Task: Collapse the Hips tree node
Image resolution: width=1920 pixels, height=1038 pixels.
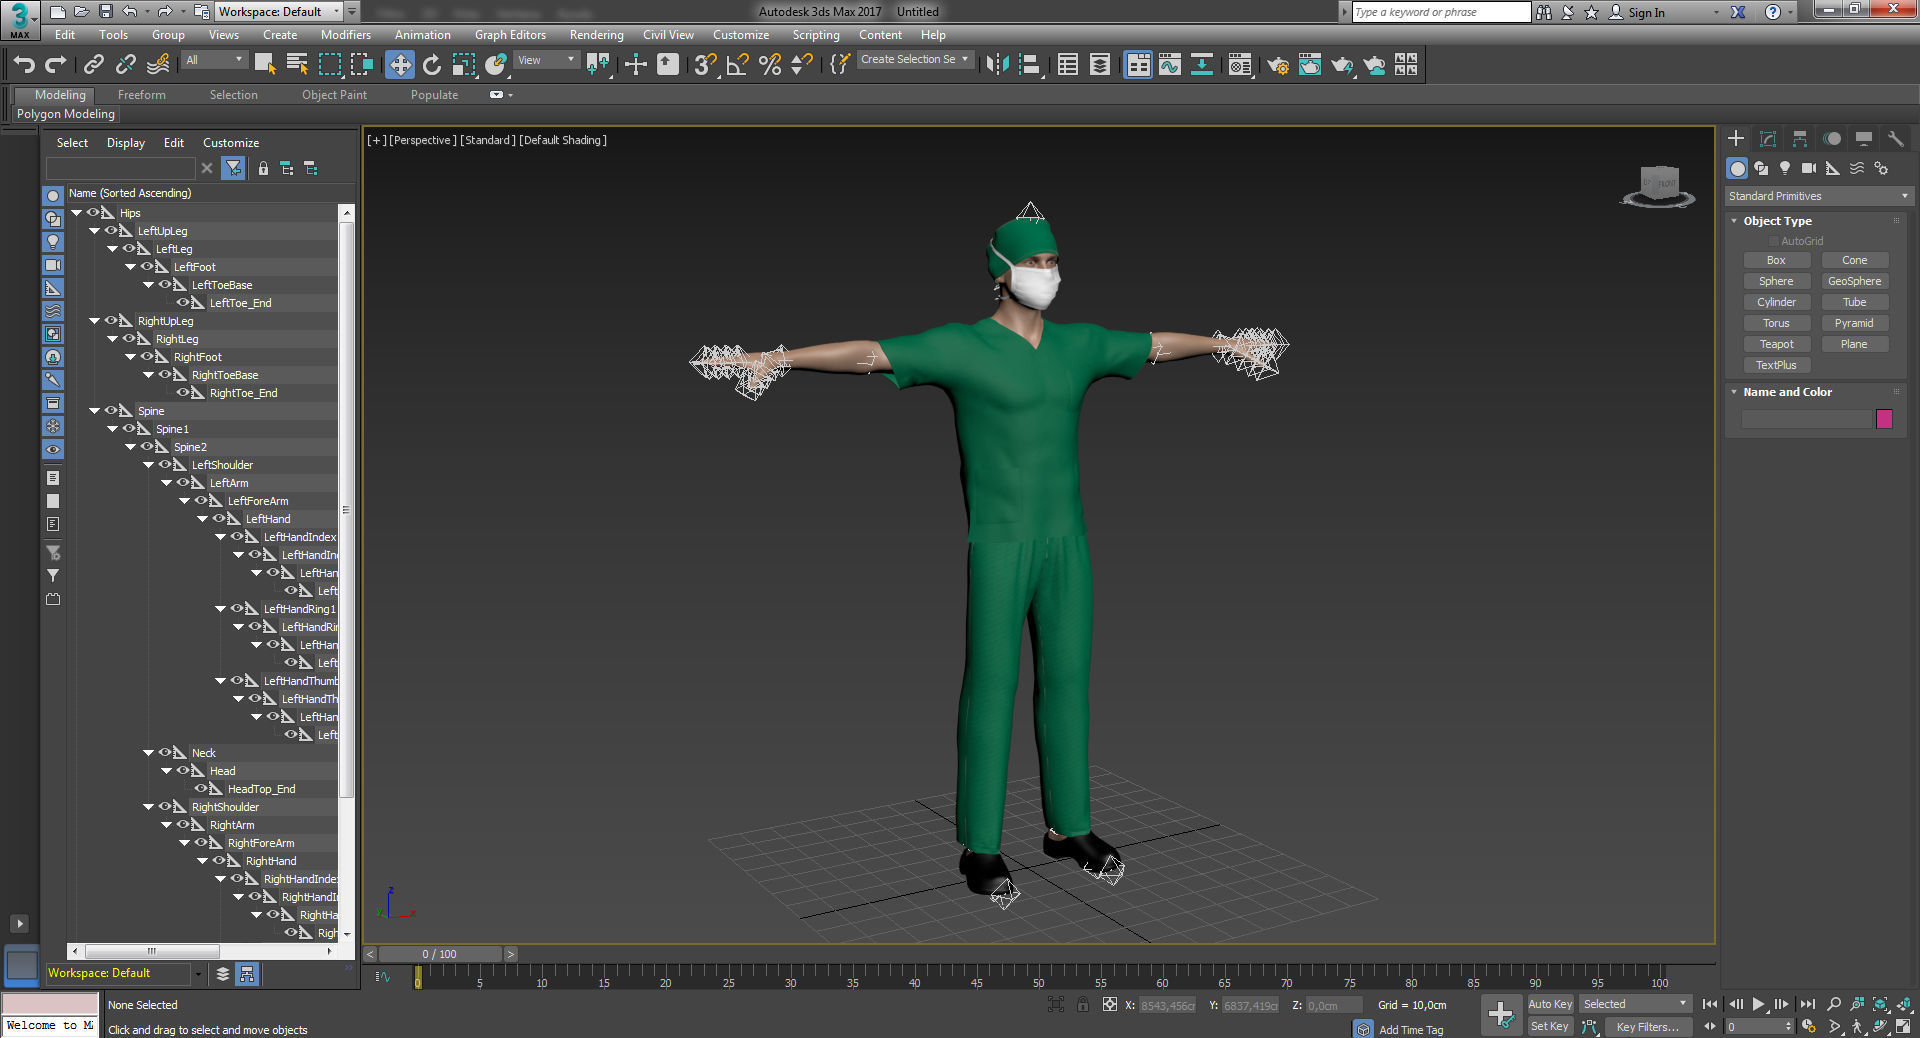Action: coord(76,212)
